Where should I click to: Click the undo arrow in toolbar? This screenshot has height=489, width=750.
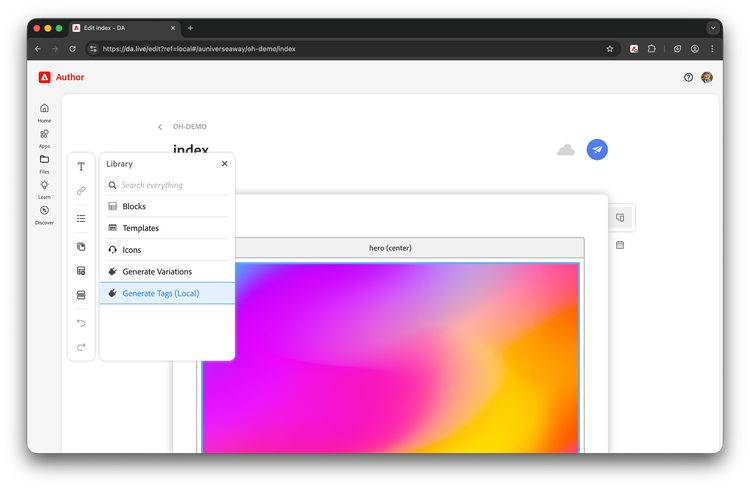tap(81, 323)
